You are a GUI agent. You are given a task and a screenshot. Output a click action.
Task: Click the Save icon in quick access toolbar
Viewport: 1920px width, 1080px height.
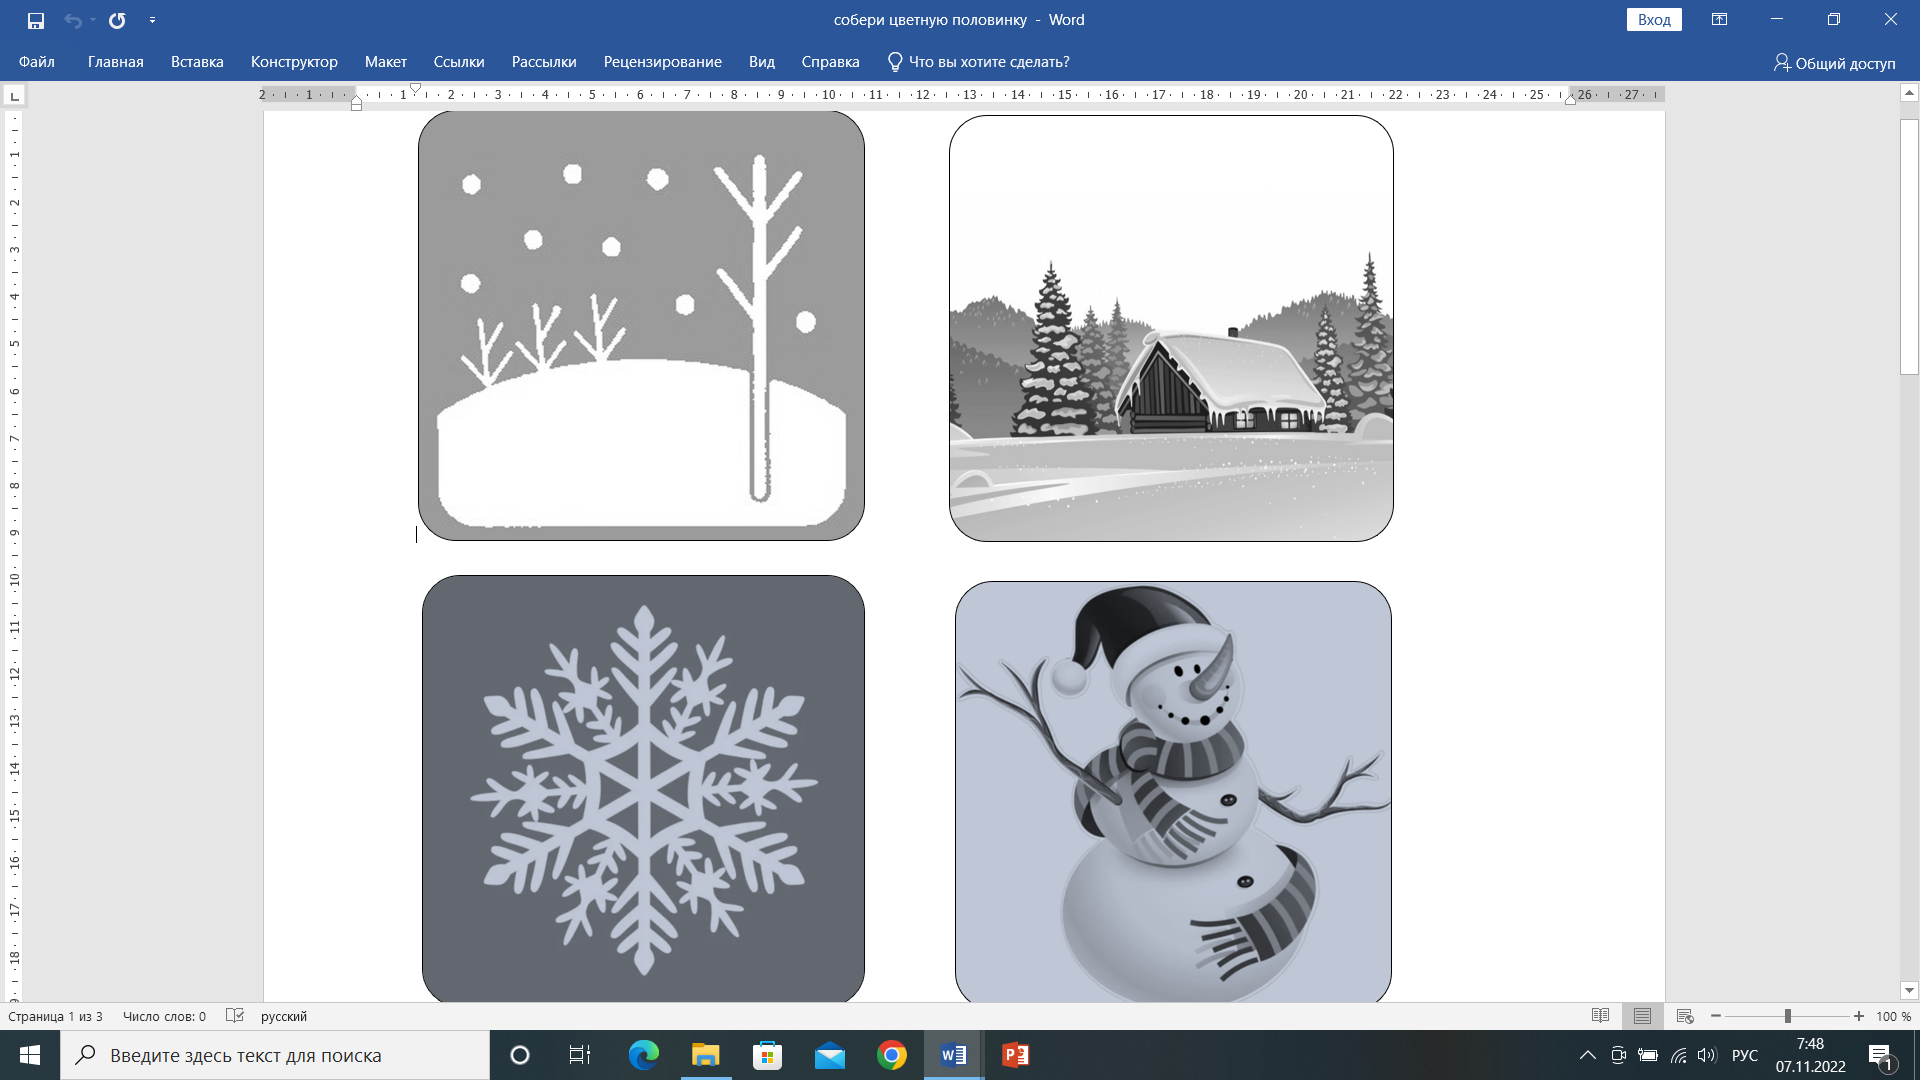(36, 20)
